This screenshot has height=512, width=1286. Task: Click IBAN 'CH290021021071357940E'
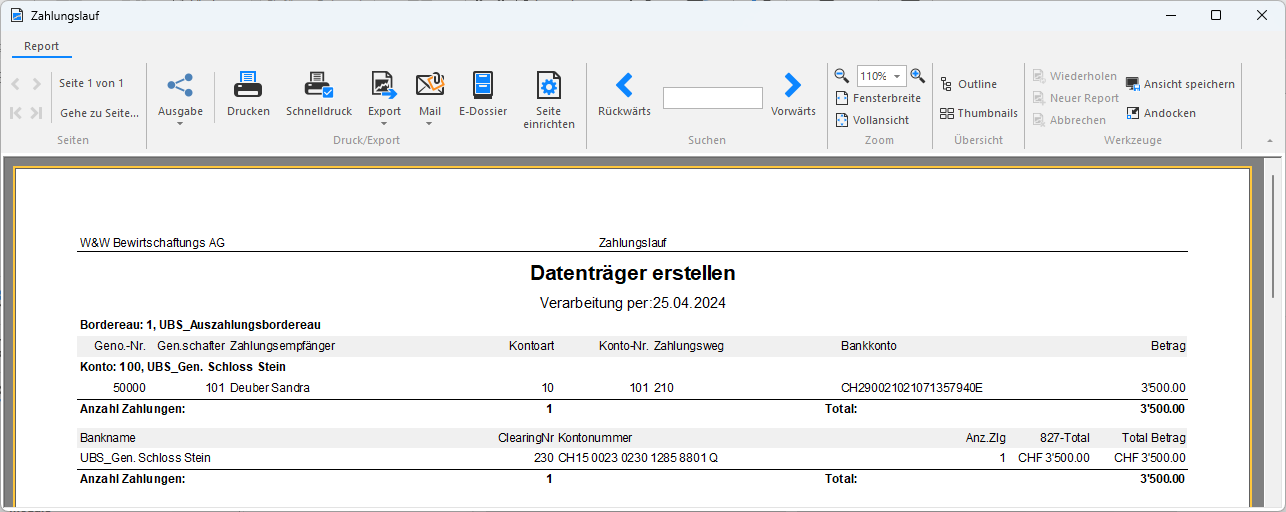913,388
